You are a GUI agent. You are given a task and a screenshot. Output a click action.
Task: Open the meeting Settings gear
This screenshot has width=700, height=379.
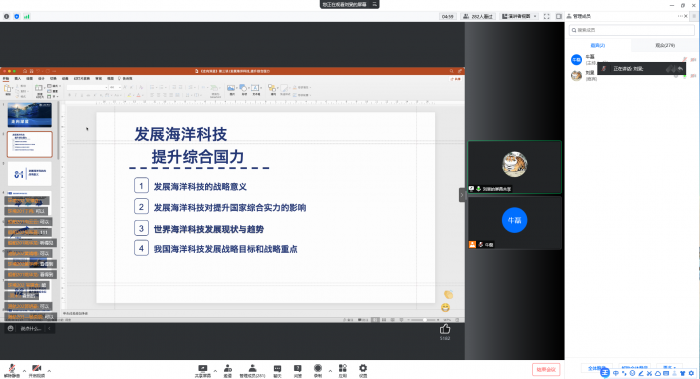(363, 371)
